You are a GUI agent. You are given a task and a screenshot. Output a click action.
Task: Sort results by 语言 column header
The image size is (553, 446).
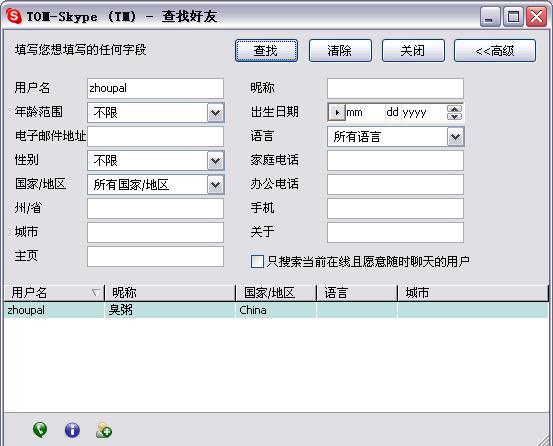(357, 293)
